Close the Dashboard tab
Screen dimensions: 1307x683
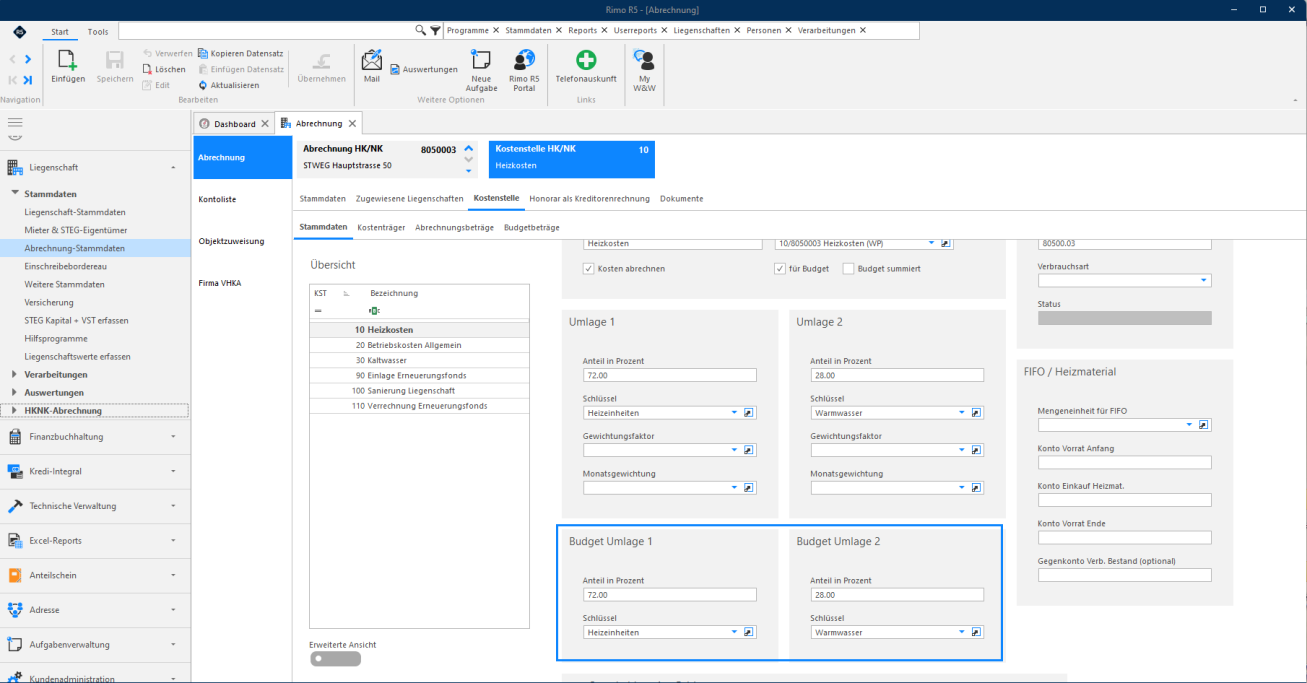265,124
